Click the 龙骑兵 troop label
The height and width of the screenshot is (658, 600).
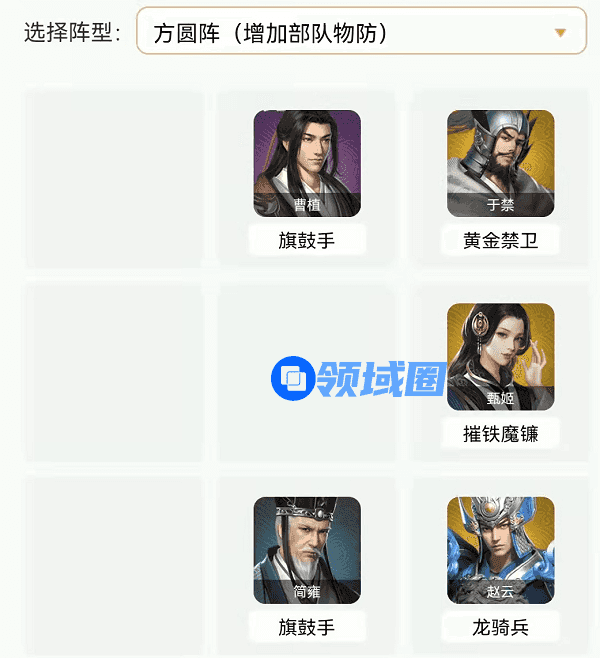tap(501, 627)
